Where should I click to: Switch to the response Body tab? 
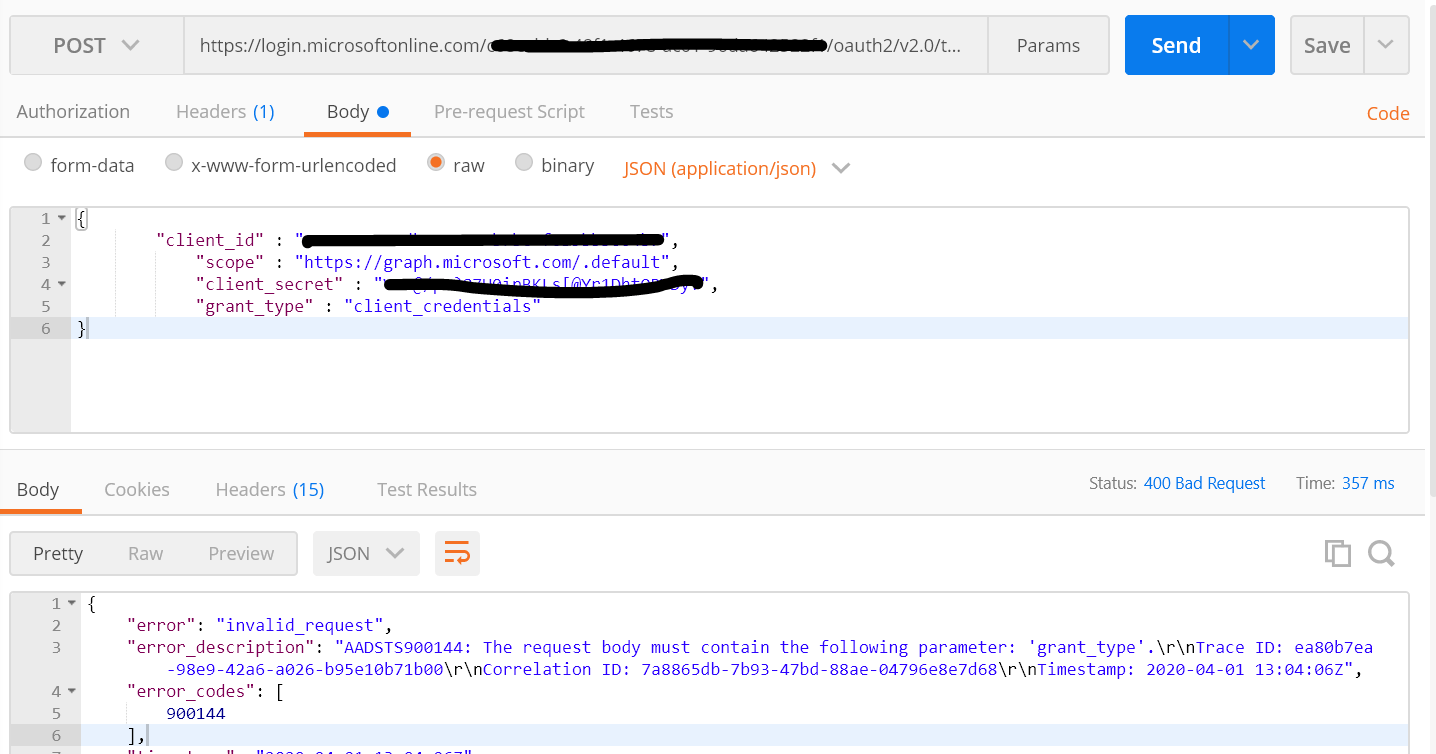pyautogui.click(x=38, y=489)
